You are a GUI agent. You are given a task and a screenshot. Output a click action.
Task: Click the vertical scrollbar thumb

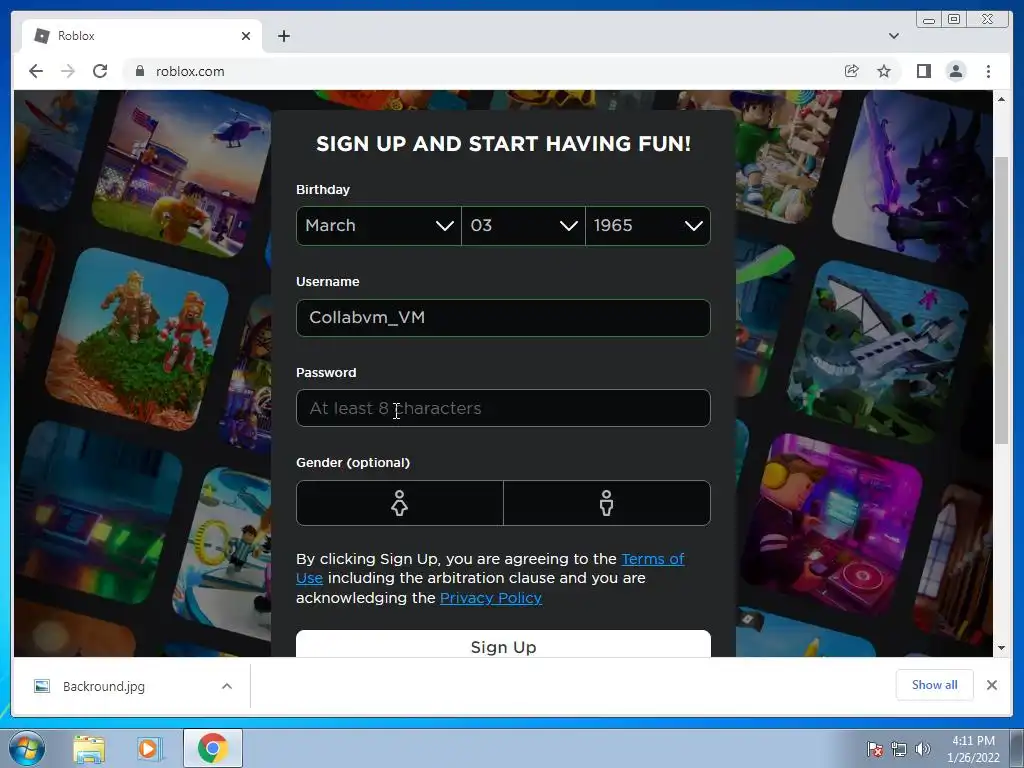pos(1001,300)
